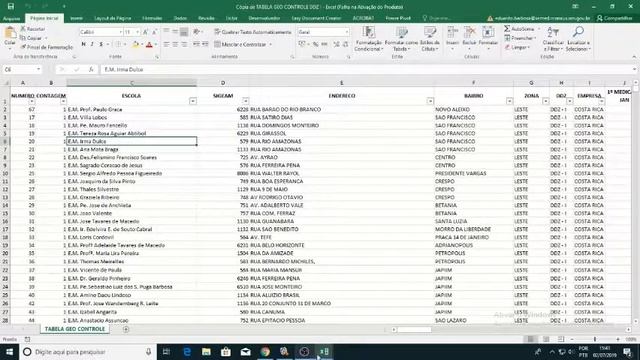
Task: Click Mesclar e Centralizar button
Action: click(240, 44)
